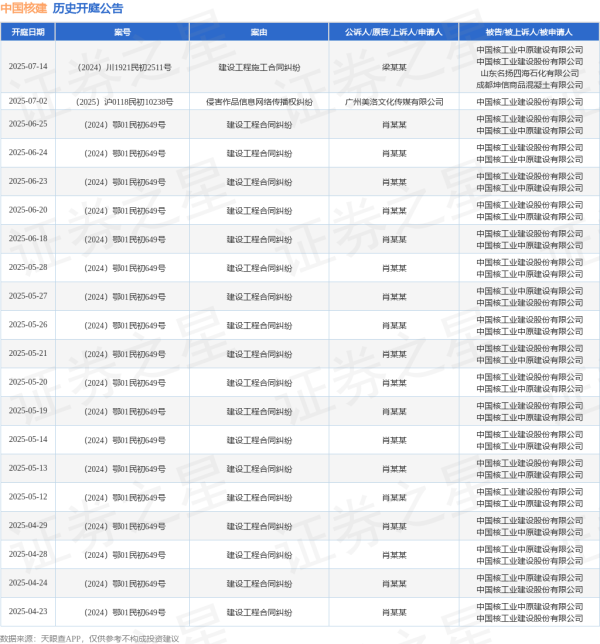Image resolution: width=600 pixels, height=644 pixels.
Task: Select the 公诉人/原告/上诉人/申请人 column header
Action: [394, 32]
